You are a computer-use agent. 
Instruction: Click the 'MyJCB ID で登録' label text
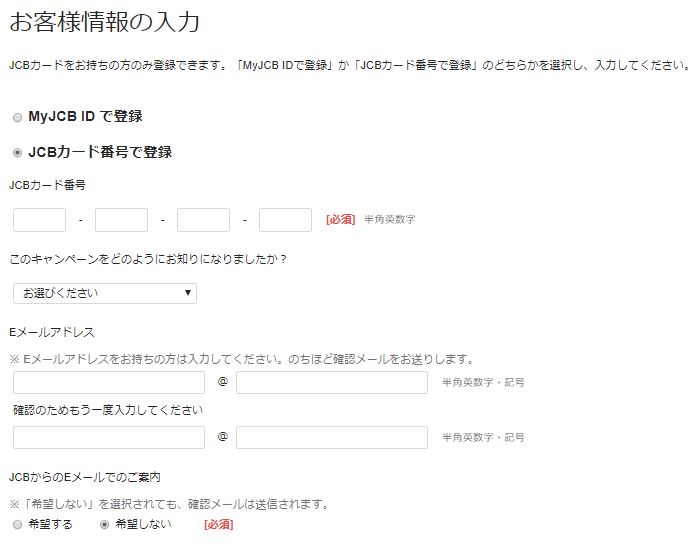coord(85,117)
